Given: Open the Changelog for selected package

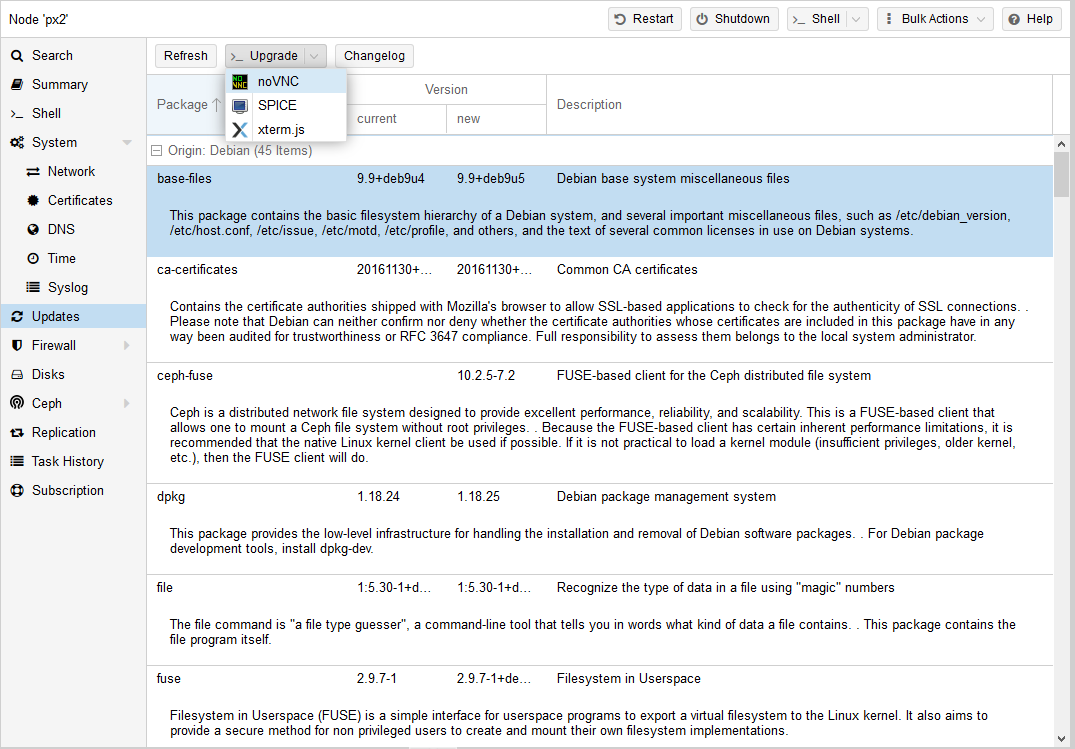Looking at the screenshot, I should (374, 56).
